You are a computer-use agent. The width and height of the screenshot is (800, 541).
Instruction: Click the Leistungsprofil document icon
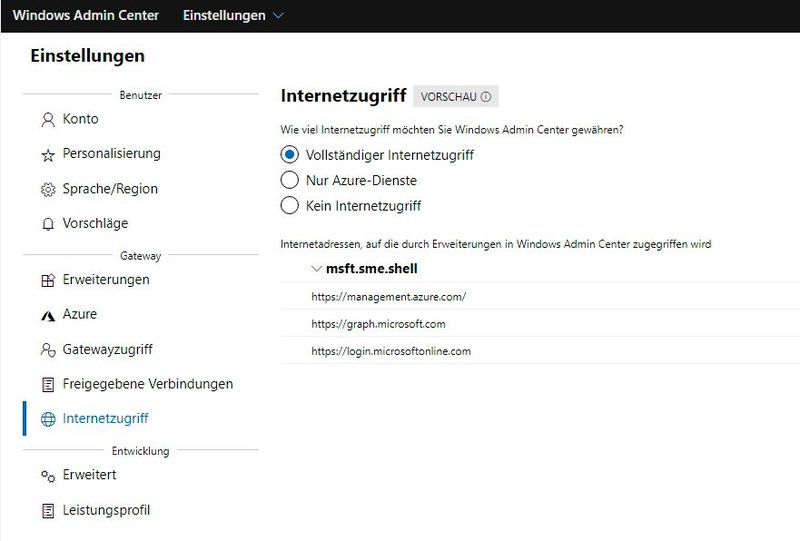(x=48, y=511)
